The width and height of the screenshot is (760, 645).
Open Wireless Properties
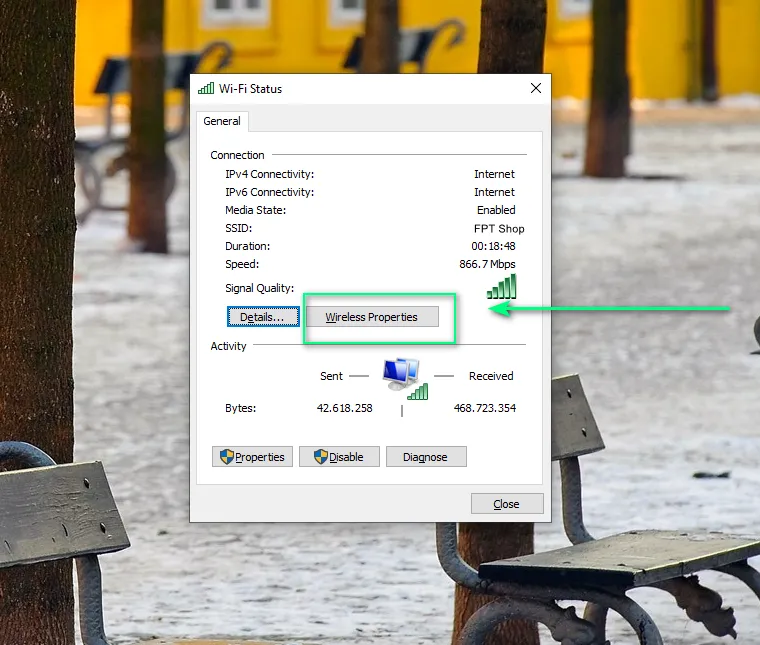coord(371,317)
